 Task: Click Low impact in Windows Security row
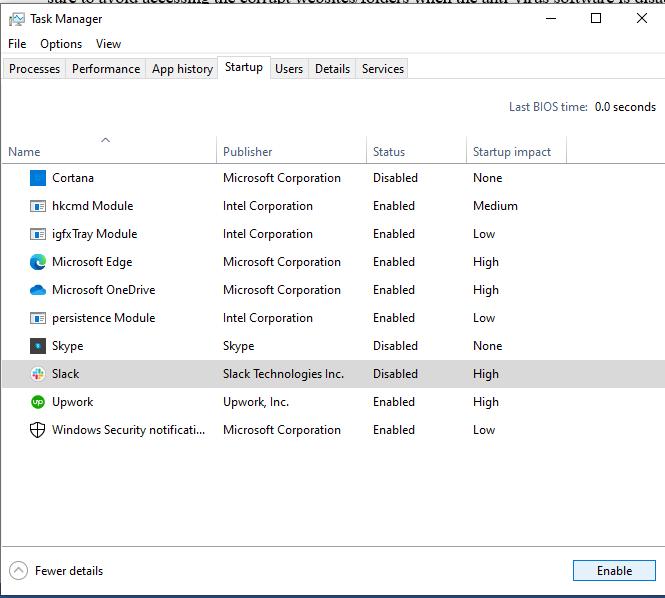point(484,430)
